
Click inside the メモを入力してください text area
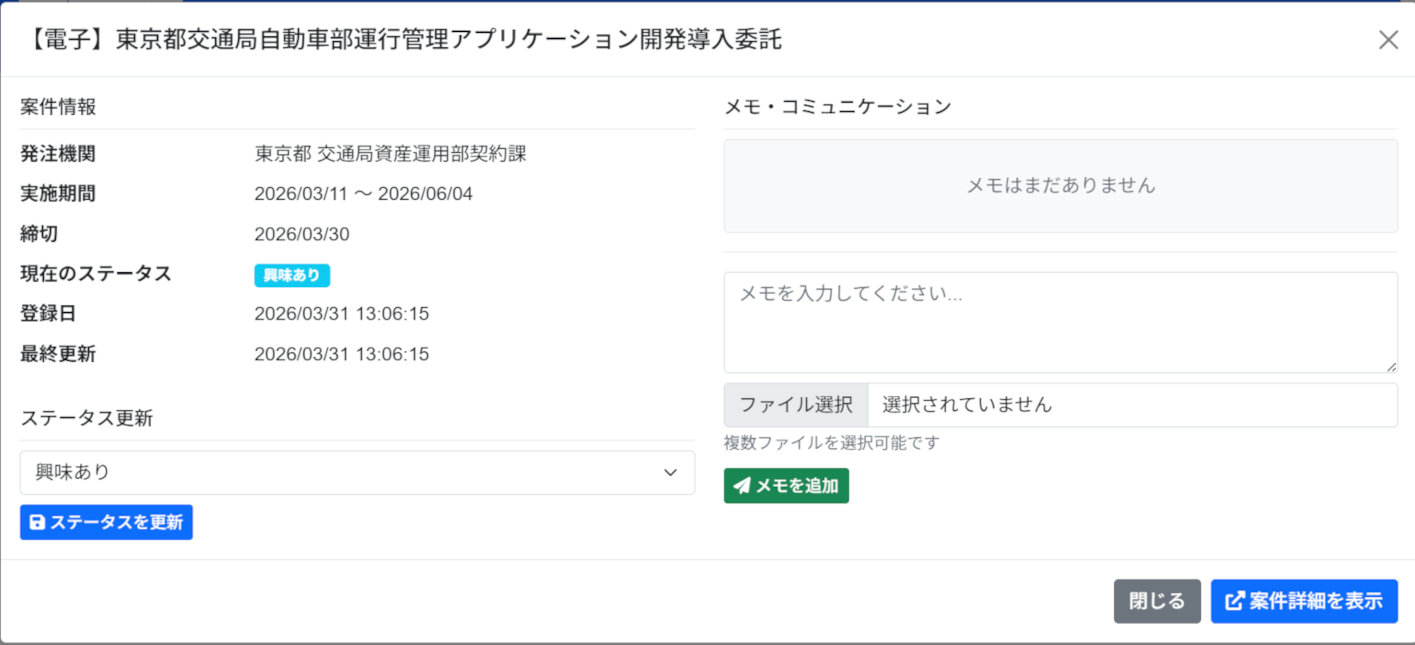(1060, 320)
